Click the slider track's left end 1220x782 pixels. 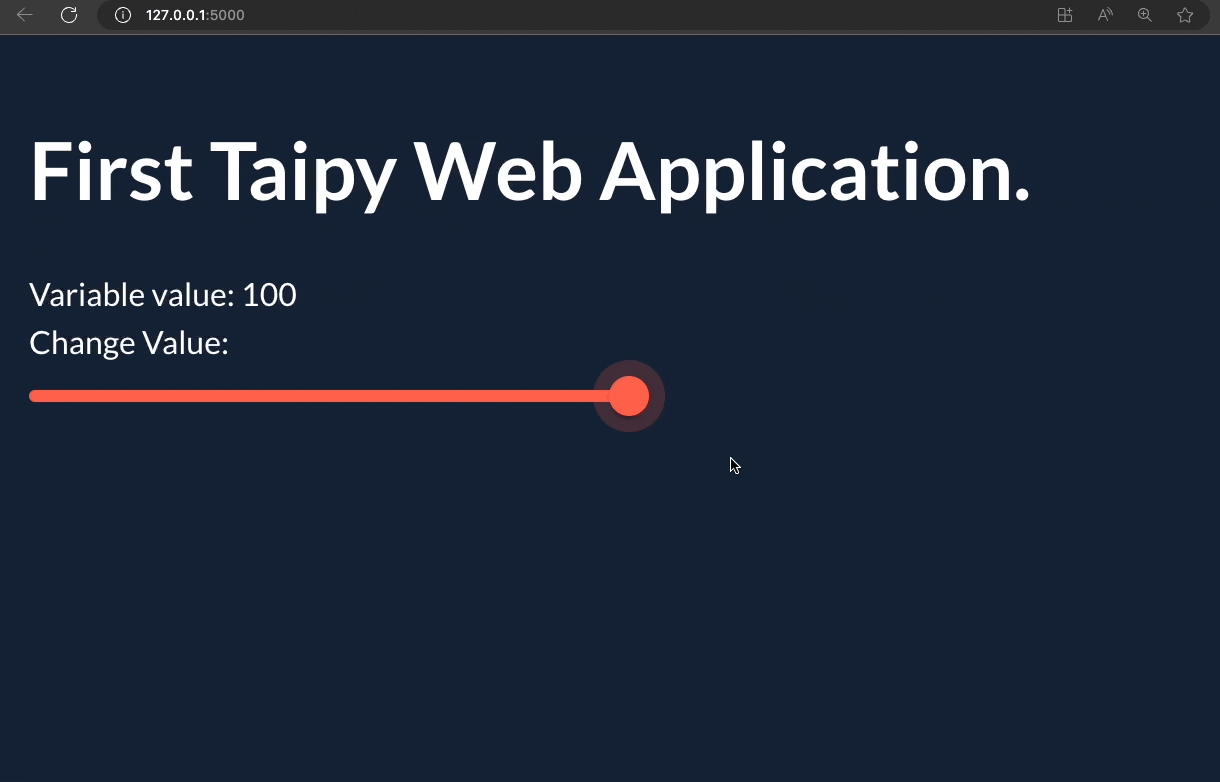coord(35,396)
